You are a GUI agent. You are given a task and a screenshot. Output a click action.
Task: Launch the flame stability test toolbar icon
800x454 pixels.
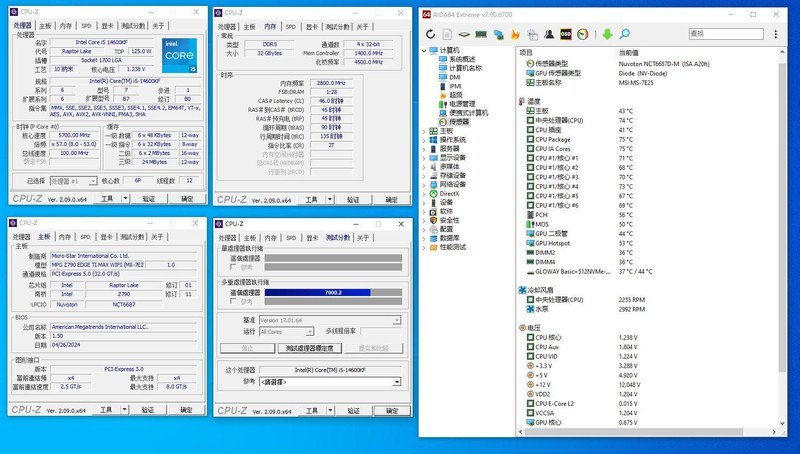515,34
